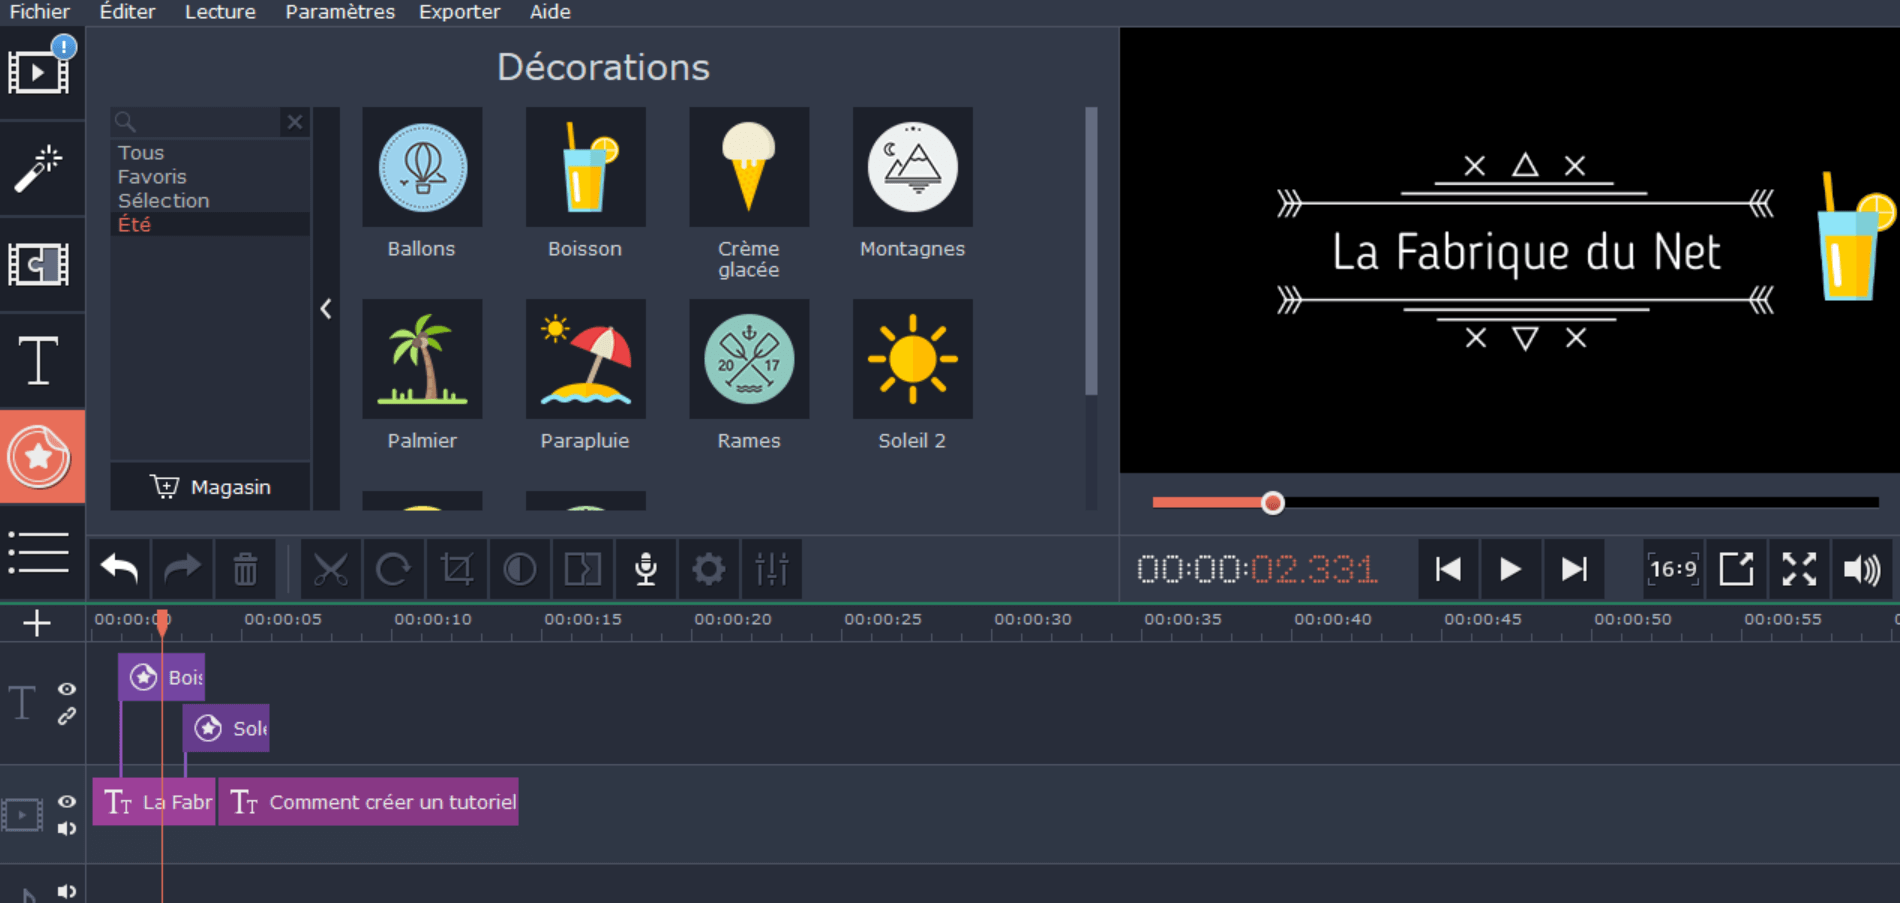Open clip properties gear icon
Screen dimensions: 1900x903
(708, 570)
